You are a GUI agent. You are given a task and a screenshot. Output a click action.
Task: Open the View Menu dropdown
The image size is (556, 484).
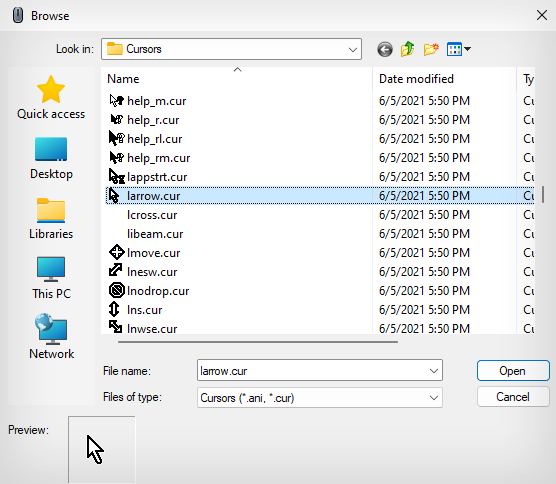click(459, 49)
